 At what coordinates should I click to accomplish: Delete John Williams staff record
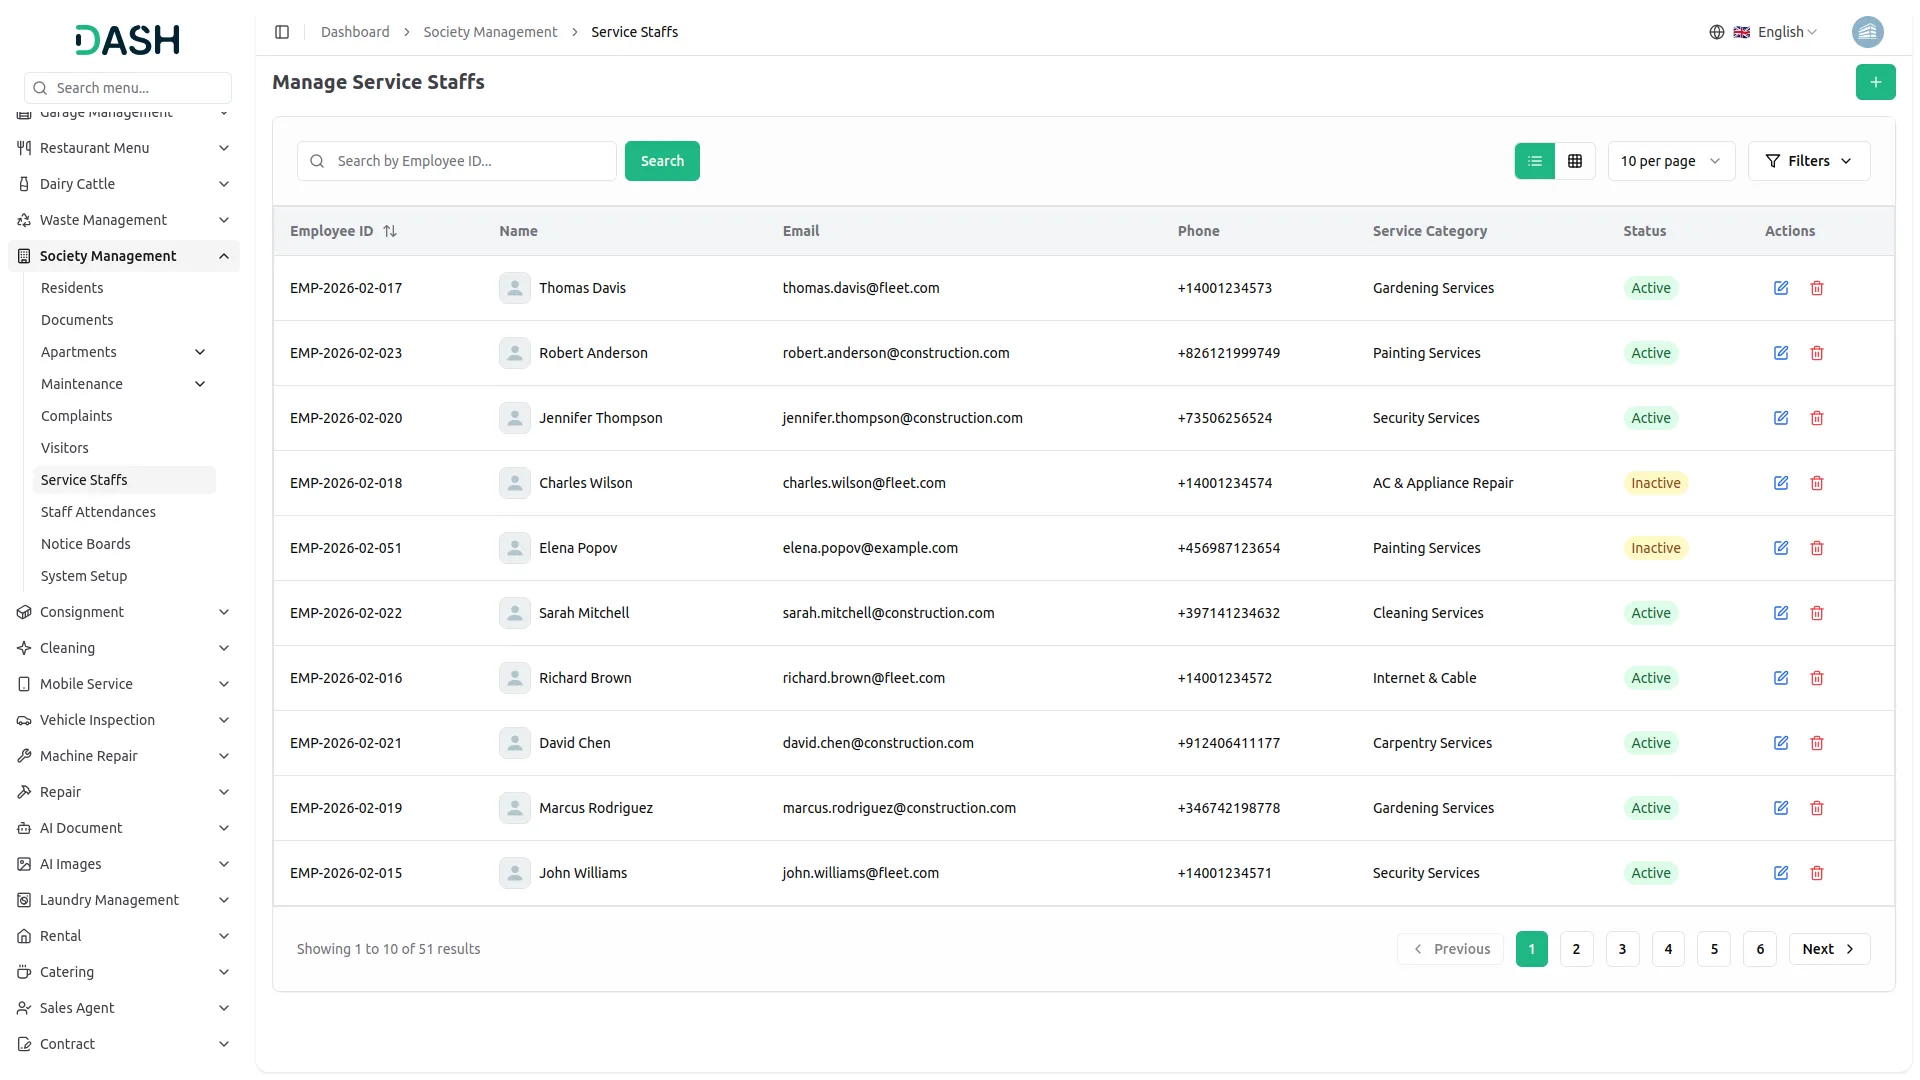1816,873
